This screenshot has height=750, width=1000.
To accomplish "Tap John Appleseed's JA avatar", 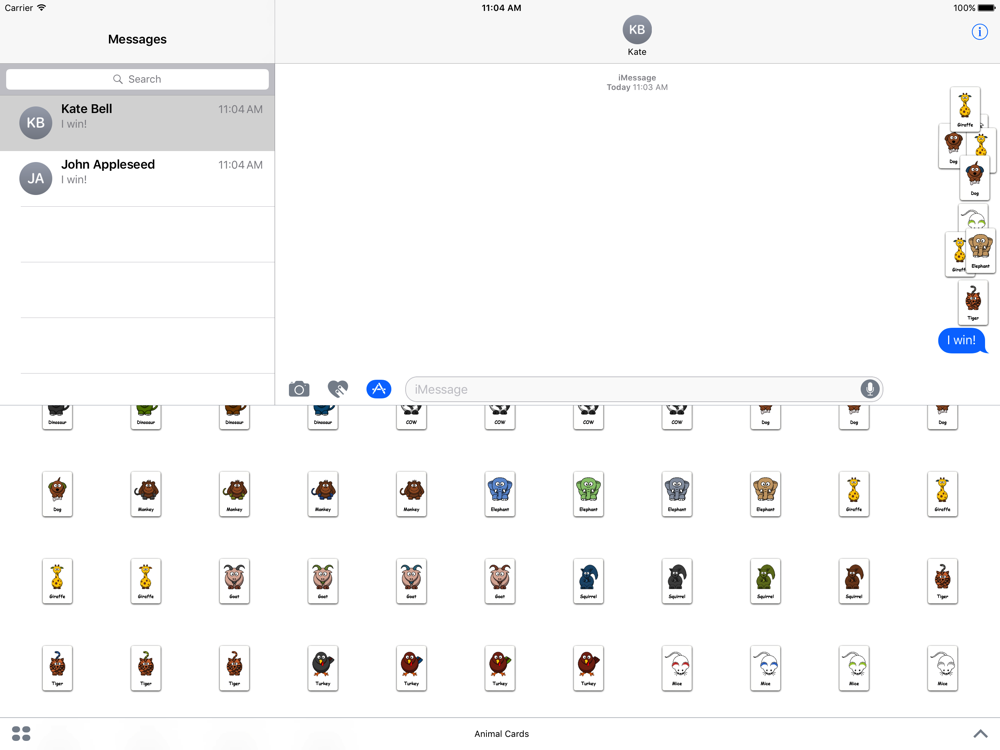I will [x=36, y=179].
